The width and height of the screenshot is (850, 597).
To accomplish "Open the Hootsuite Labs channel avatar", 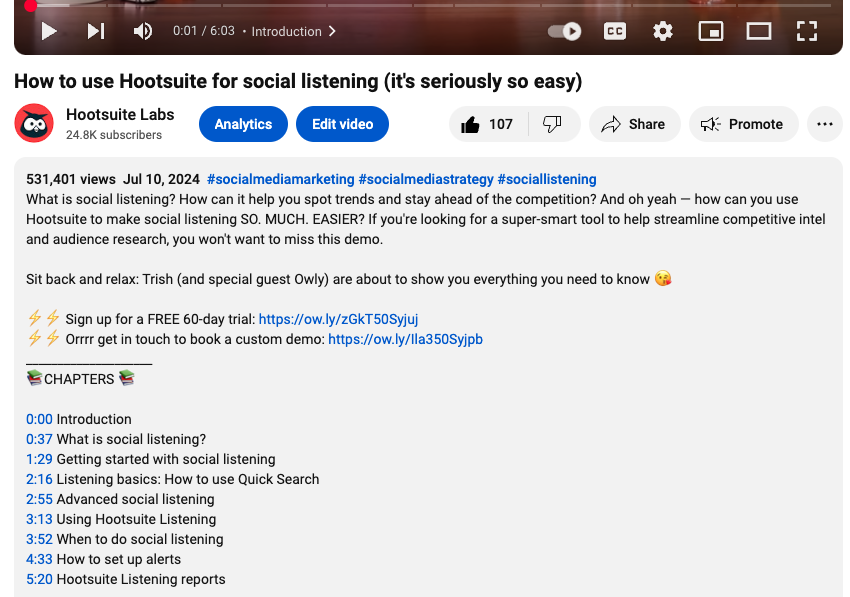I will pos(34,124).
